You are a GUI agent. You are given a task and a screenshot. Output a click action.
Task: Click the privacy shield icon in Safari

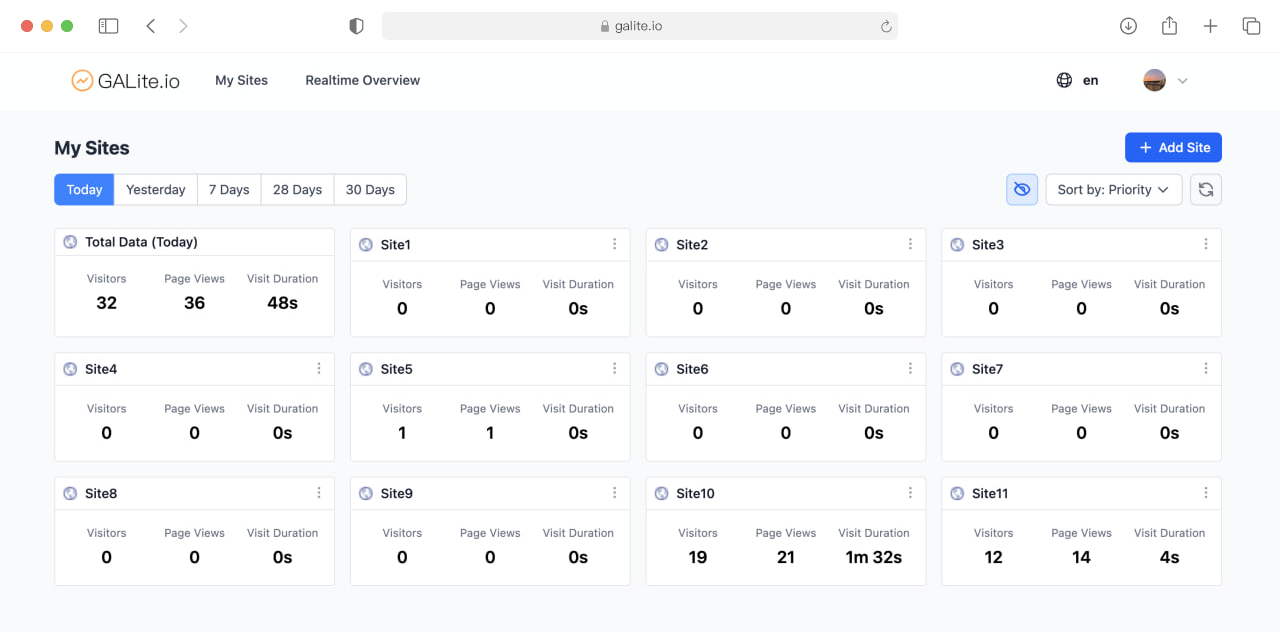tap(356, 27)
